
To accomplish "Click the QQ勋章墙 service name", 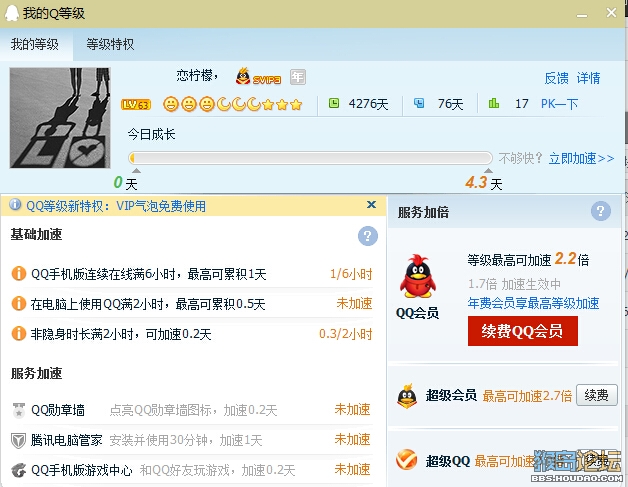I will [x=58, y=410].
